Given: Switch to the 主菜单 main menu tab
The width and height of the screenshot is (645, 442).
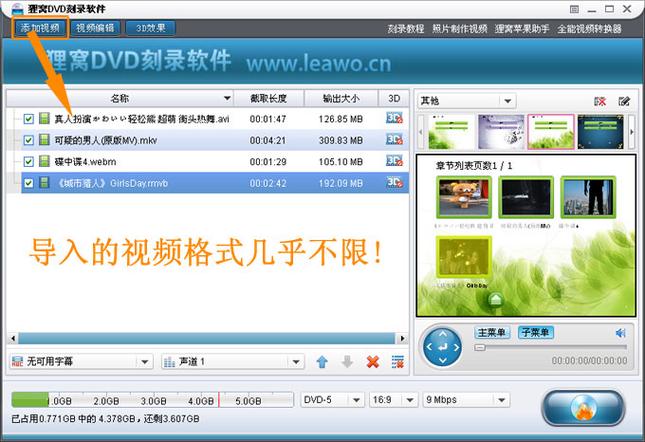Looking at the screenshot, I should pos(492,332).
